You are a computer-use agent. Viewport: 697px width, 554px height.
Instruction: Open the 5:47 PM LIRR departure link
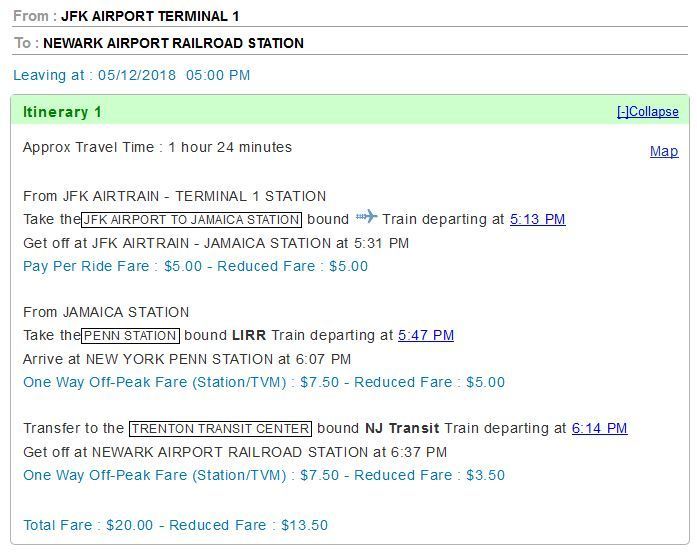(426, 336)
